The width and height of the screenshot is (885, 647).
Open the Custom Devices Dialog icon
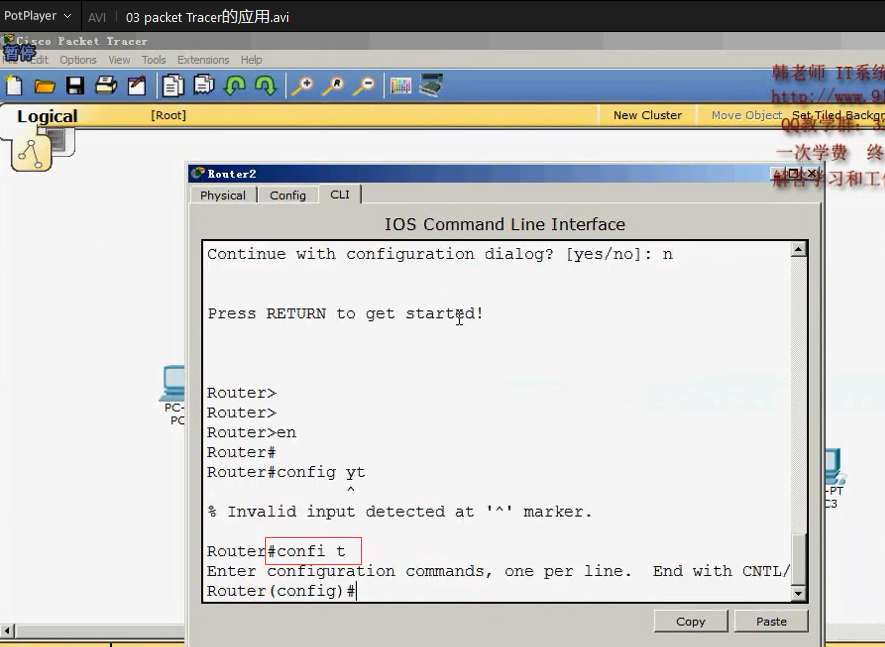pos(431,85)
